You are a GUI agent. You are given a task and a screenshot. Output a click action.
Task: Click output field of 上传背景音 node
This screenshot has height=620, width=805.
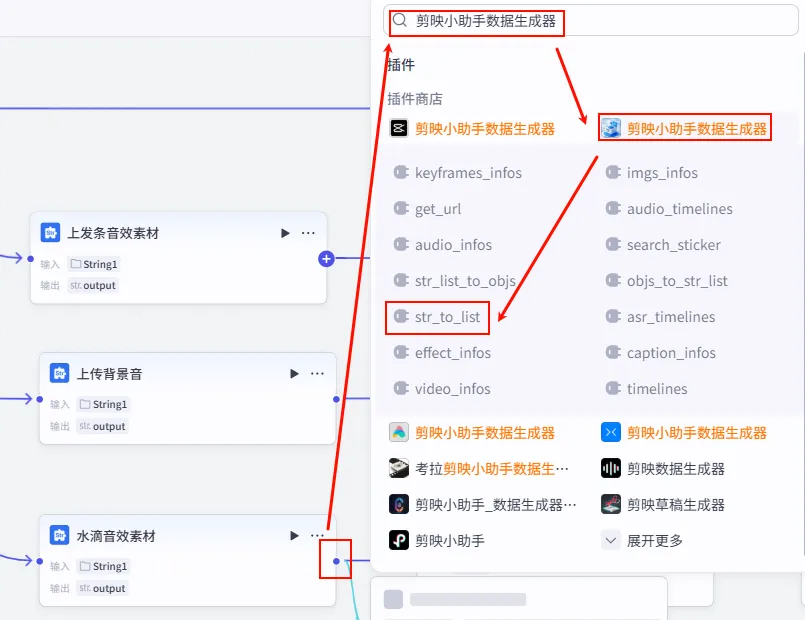coord(102,427)
